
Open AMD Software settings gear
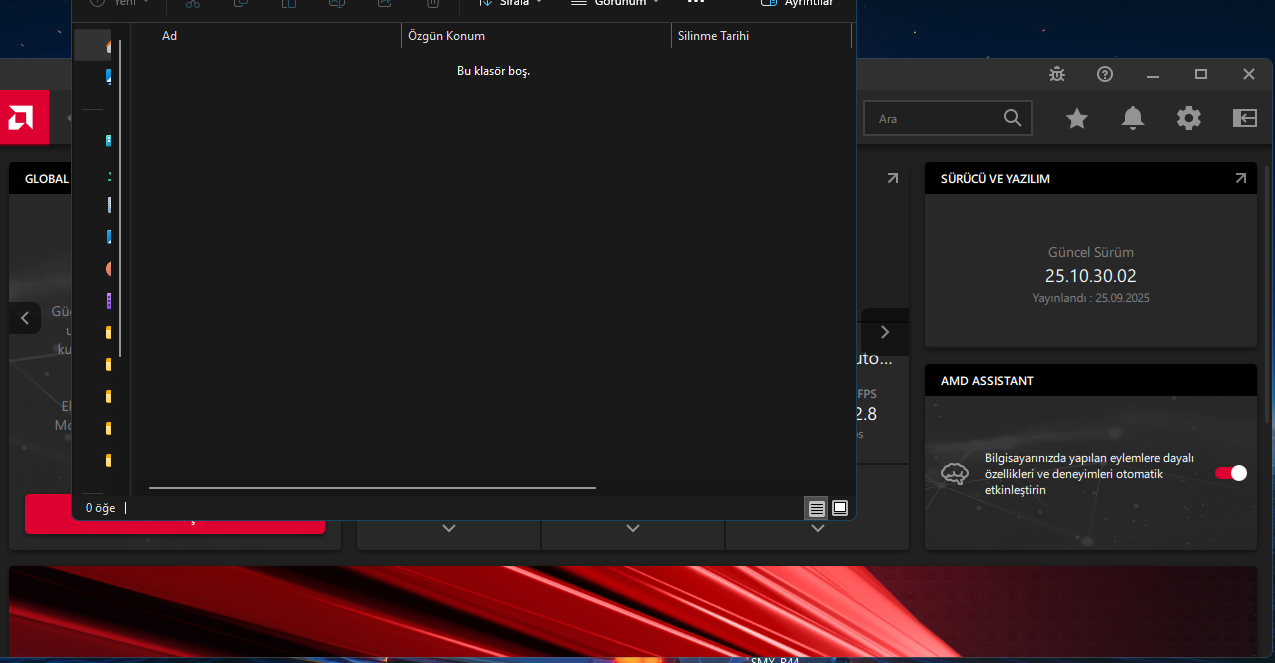coord(1189,118)
